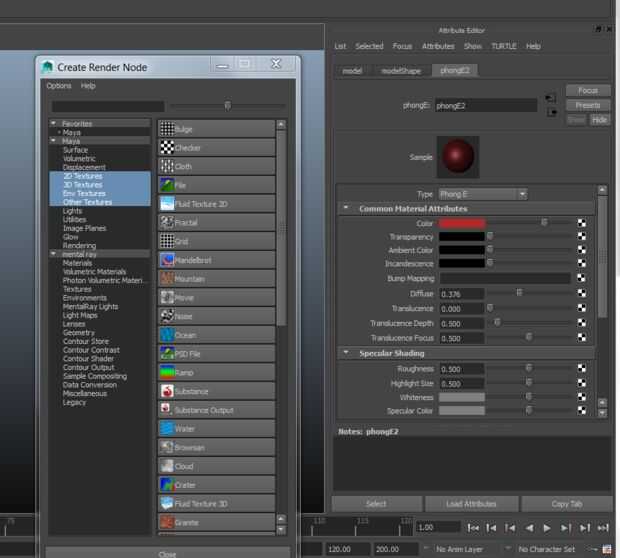
Task: Create a File texture node
Action: click(x=216, y=185)
